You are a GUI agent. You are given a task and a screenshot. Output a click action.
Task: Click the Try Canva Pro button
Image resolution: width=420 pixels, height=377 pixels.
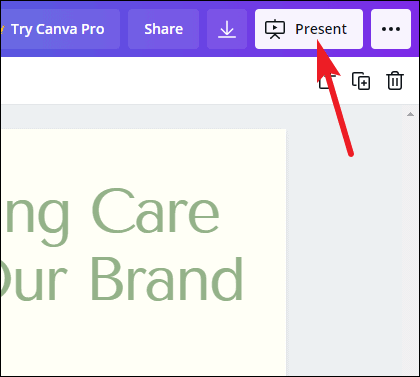tap(60, 29)
